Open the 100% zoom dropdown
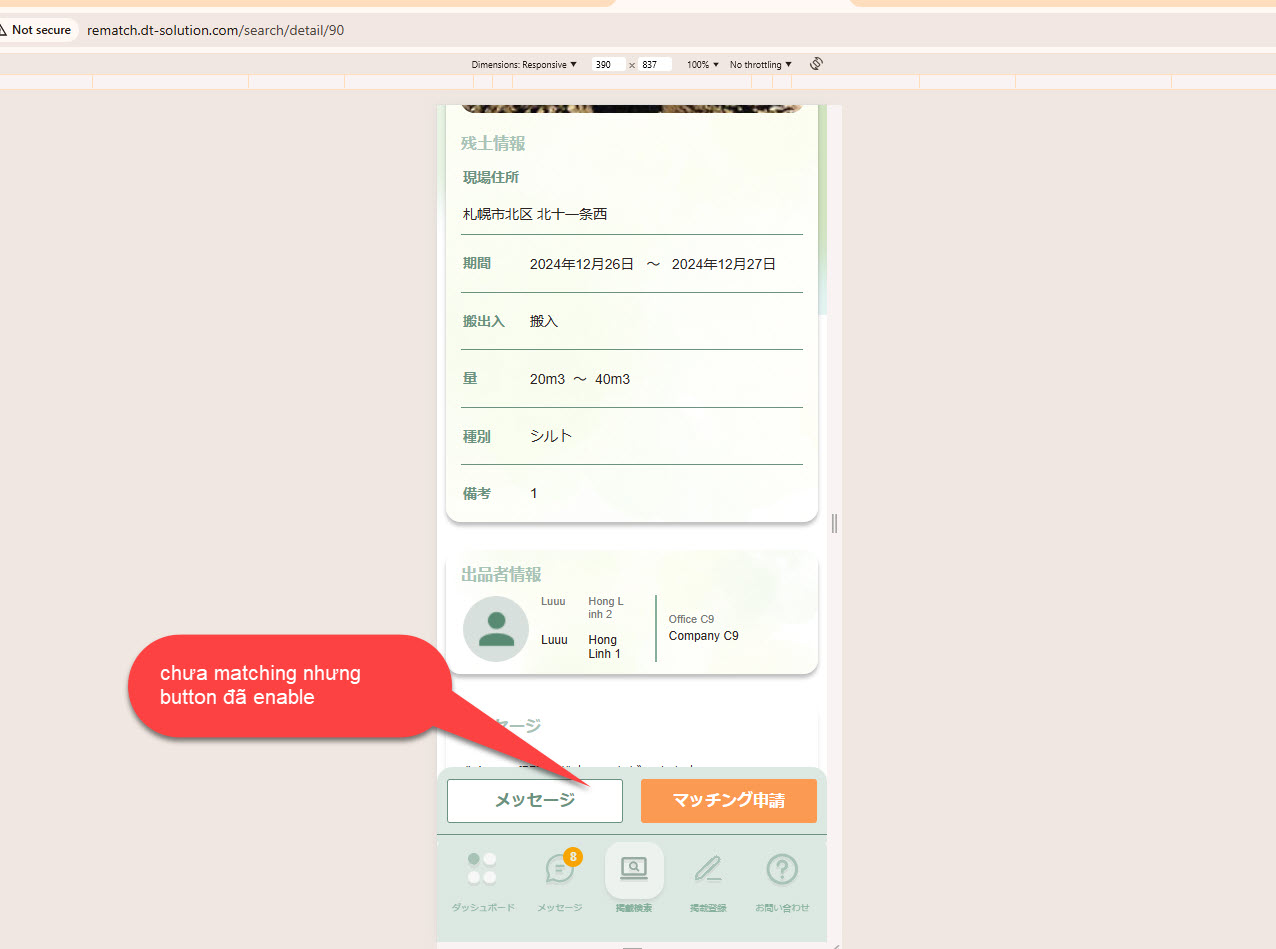1276x949 pixels. point(702,65)
